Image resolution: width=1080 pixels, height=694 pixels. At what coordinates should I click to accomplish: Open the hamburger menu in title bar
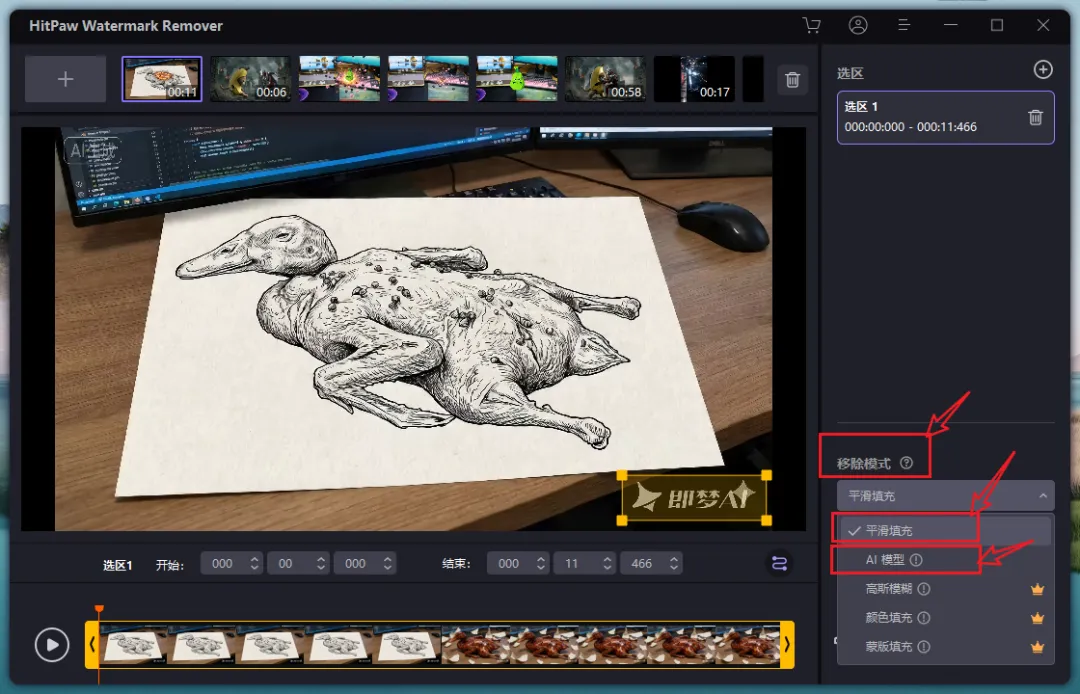pos(904,25)
